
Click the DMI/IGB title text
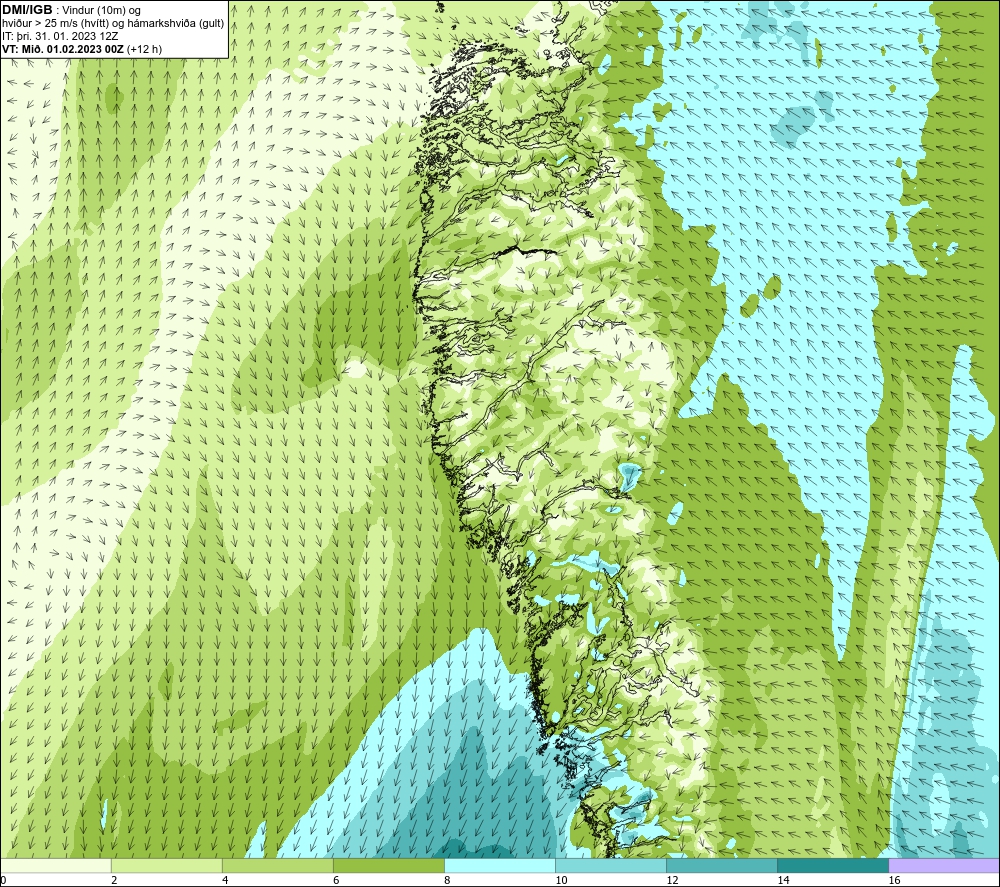[27, 10]
